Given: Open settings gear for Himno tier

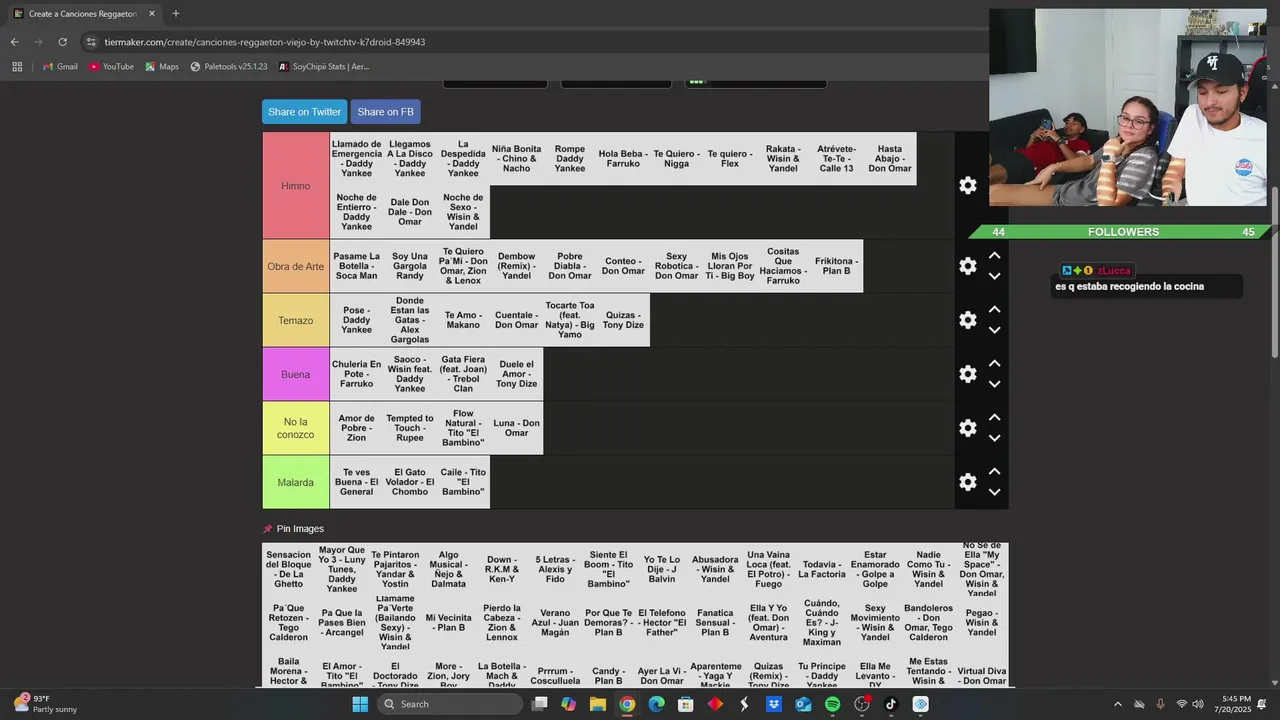Looking at the screenshot, I should (x=967, y=185).
